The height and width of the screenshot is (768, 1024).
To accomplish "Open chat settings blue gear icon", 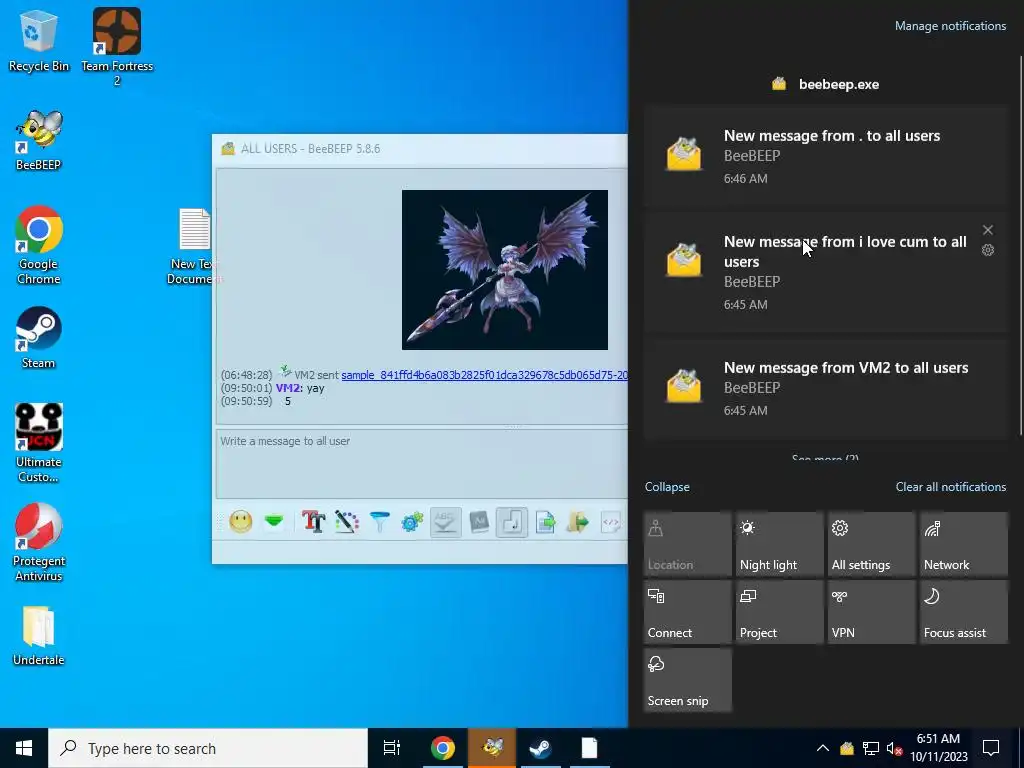I will pos(412,522).
